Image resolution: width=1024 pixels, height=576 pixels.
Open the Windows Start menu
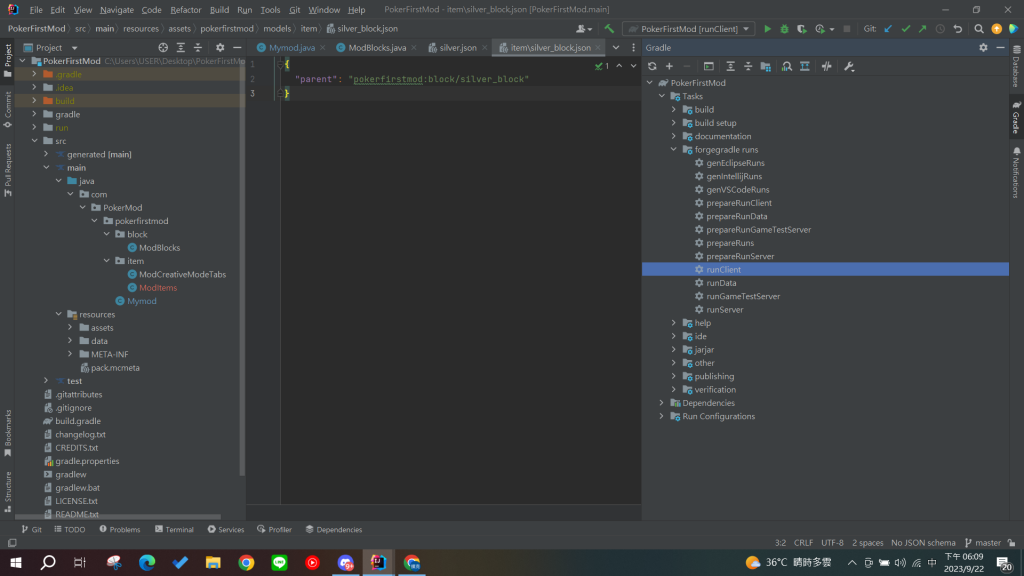16,562
